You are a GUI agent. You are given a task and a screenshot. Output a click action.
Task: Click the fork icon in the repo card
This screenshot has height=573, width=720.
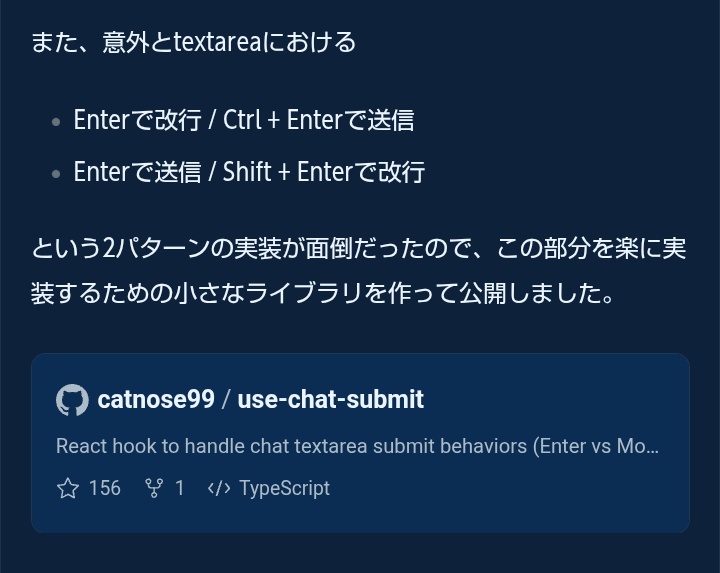point(154,488)
